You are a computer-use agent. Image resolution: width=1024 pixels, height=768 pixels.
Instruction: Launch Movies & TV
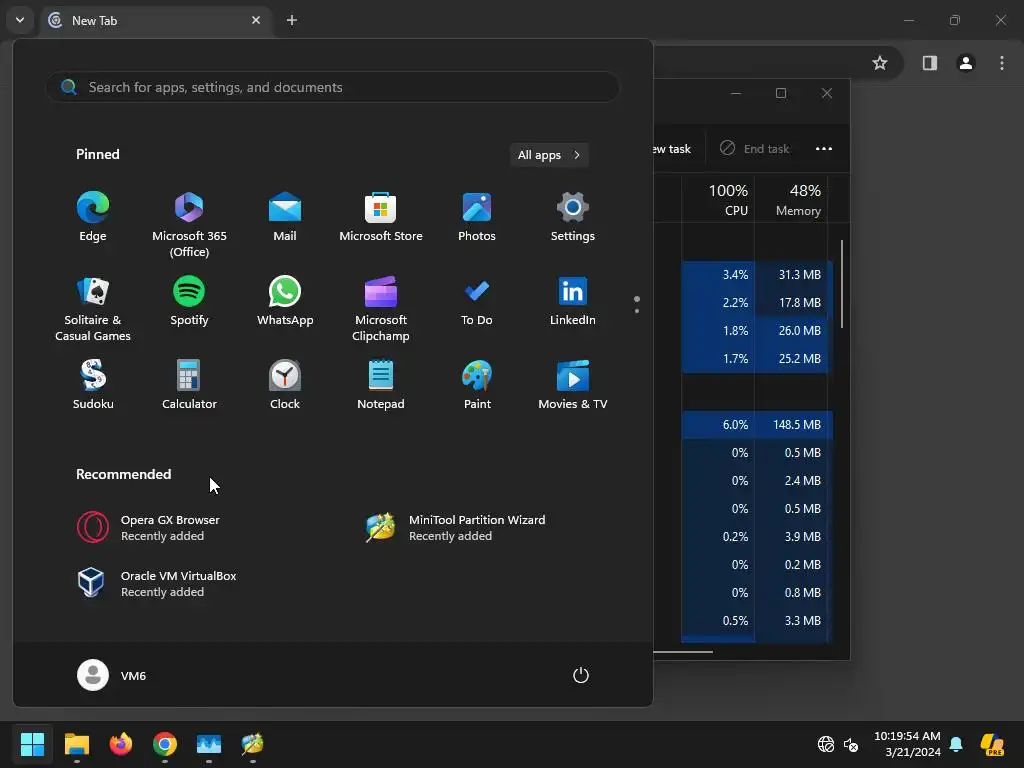coord(573,385)
